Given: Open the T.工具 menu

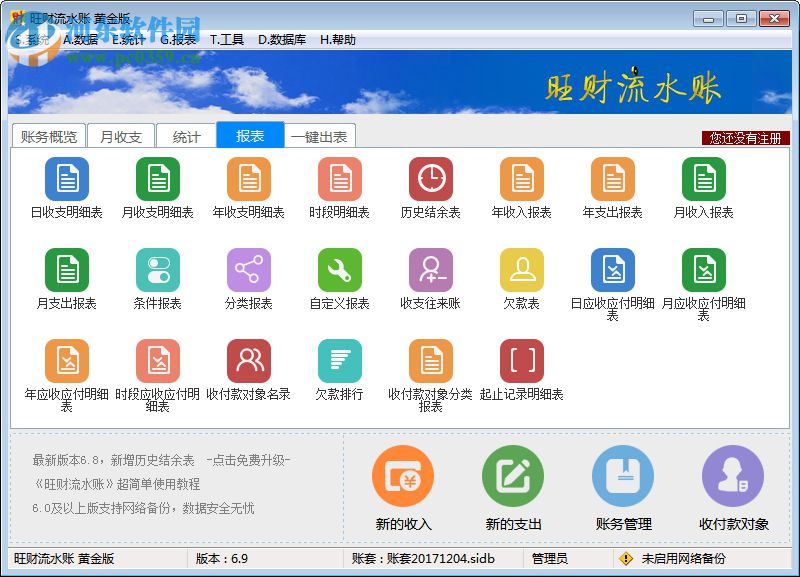Looking at the screenshot, I should point(231,40).
